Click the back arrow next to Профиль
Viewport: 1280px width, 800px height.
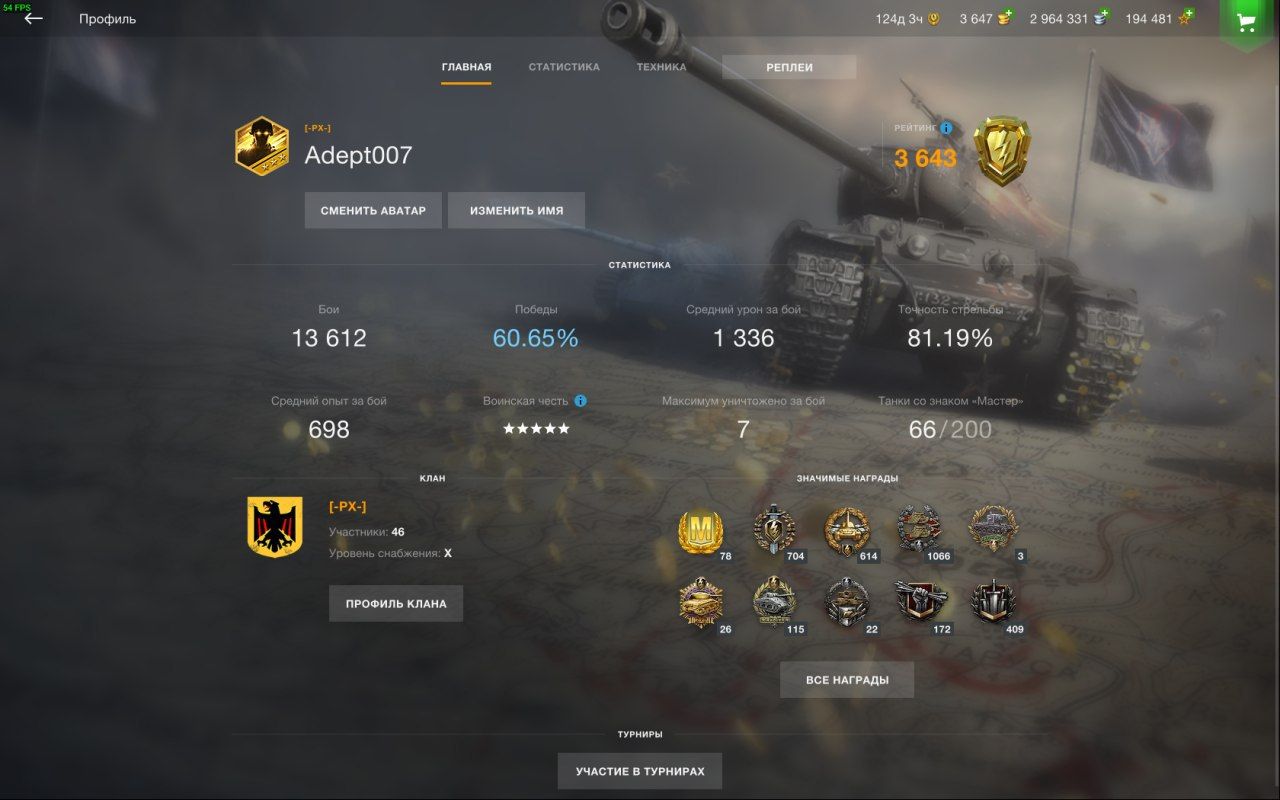coord(34,18)
